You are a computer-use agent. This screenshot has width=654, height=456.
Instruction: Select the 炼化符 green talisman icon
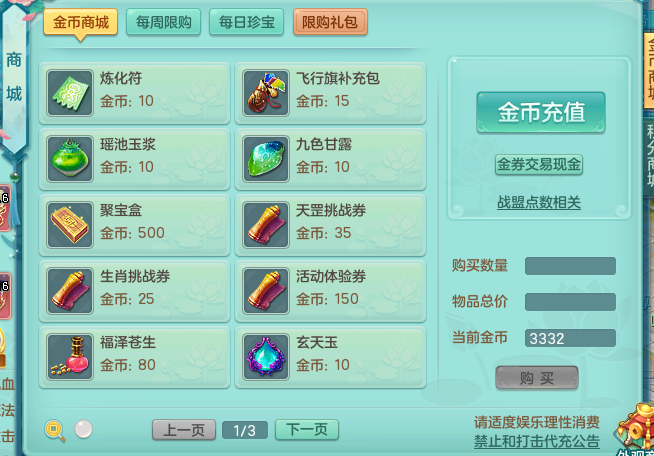(x=70, y=93)
